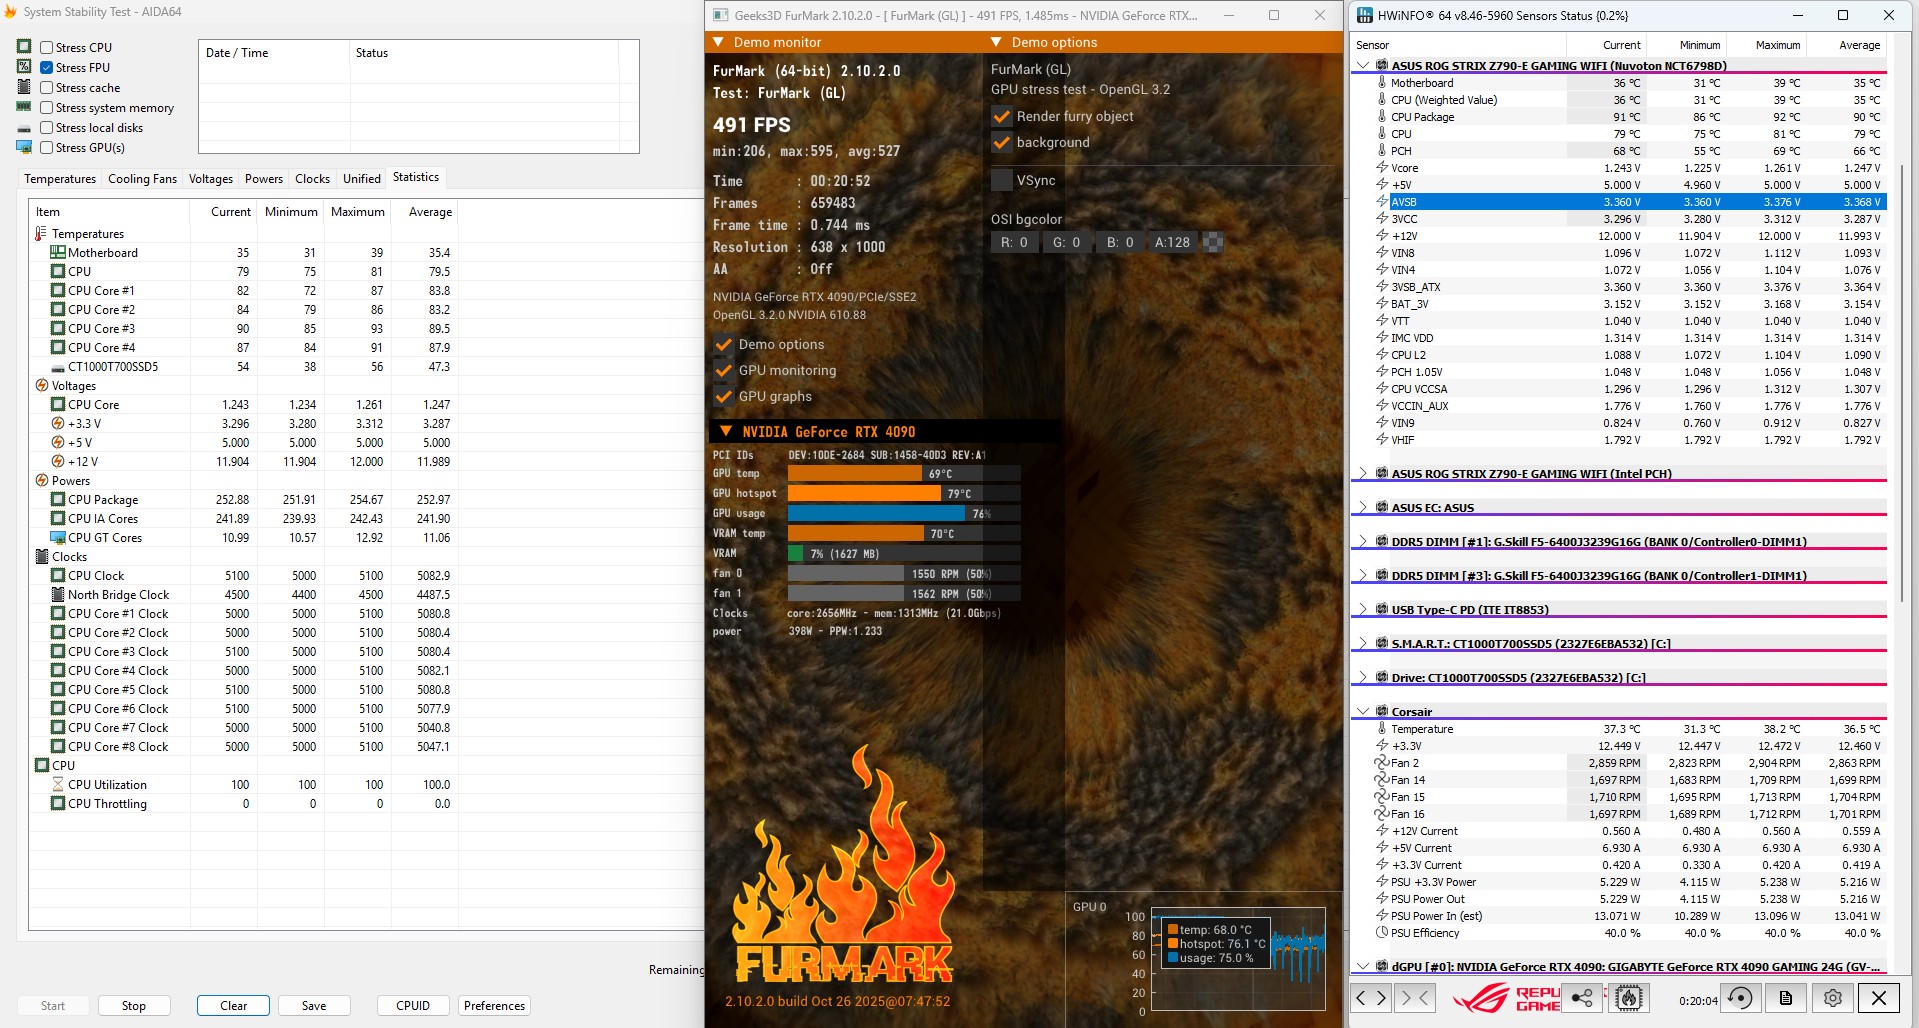Screen dimensions: 1919x1028
Task: Expand USB Type-C PD sensor group
Action: tap(1363, 609)
